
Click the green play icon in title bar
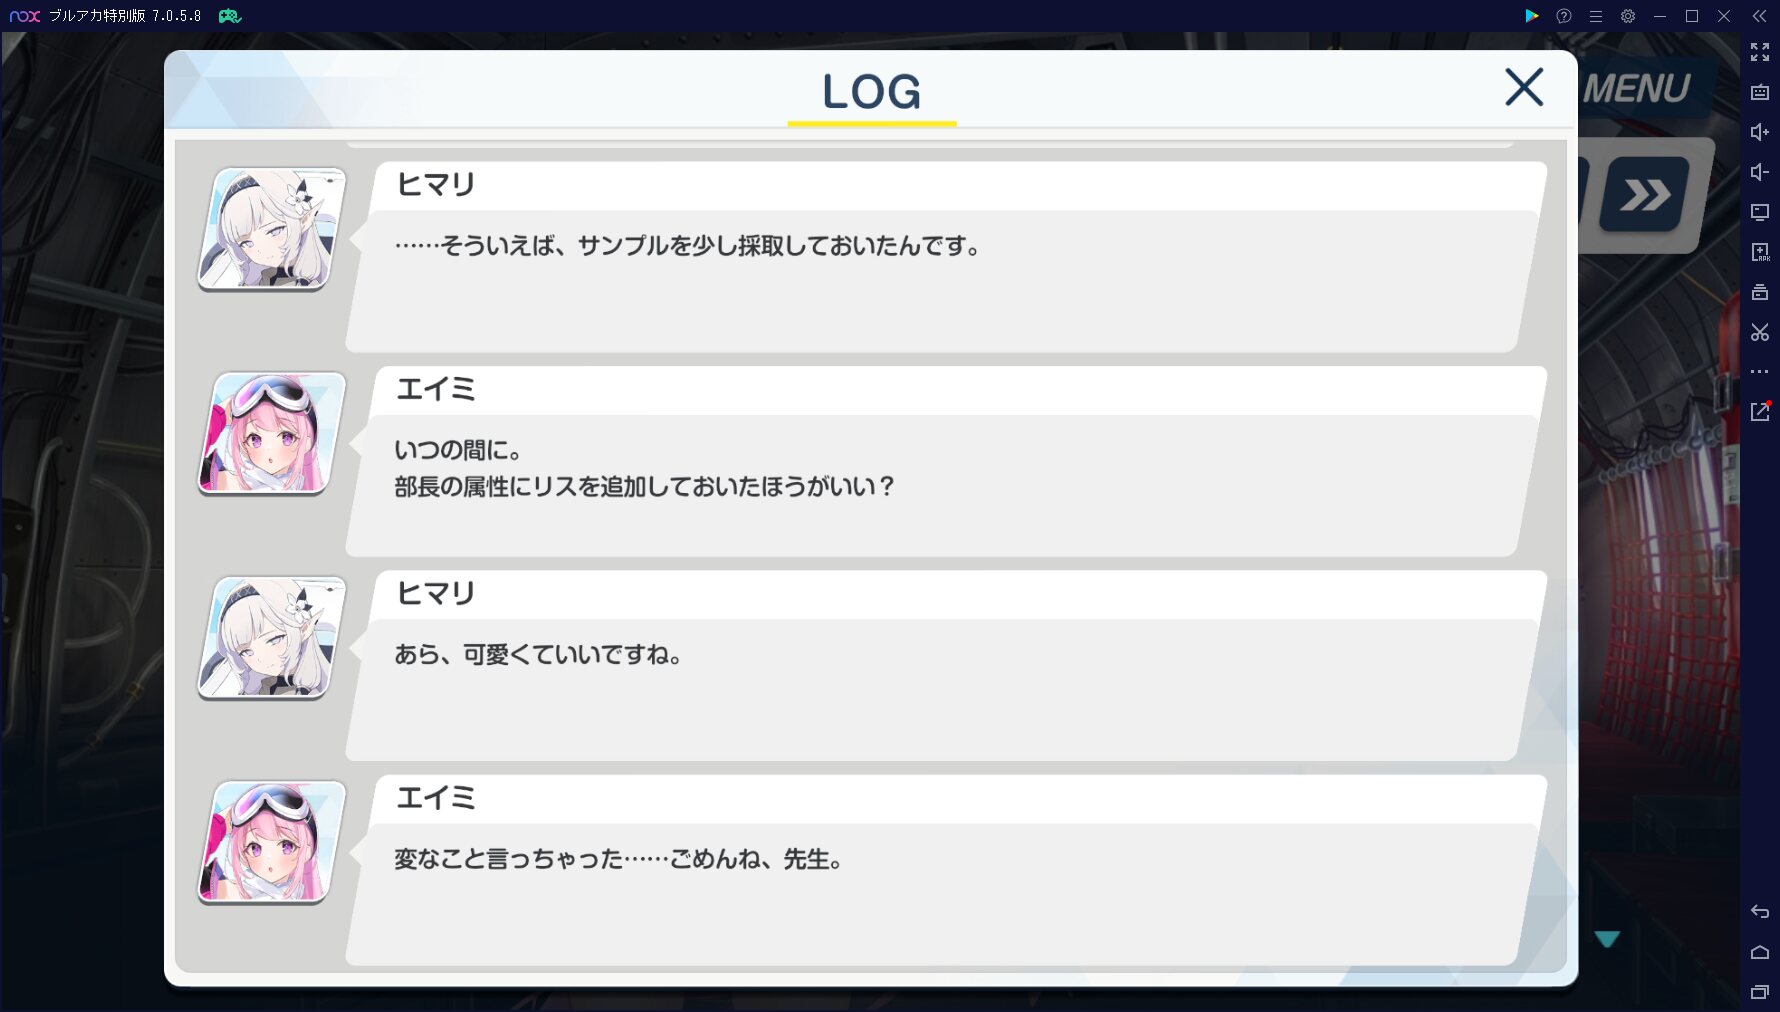(x=1531, y=16)
